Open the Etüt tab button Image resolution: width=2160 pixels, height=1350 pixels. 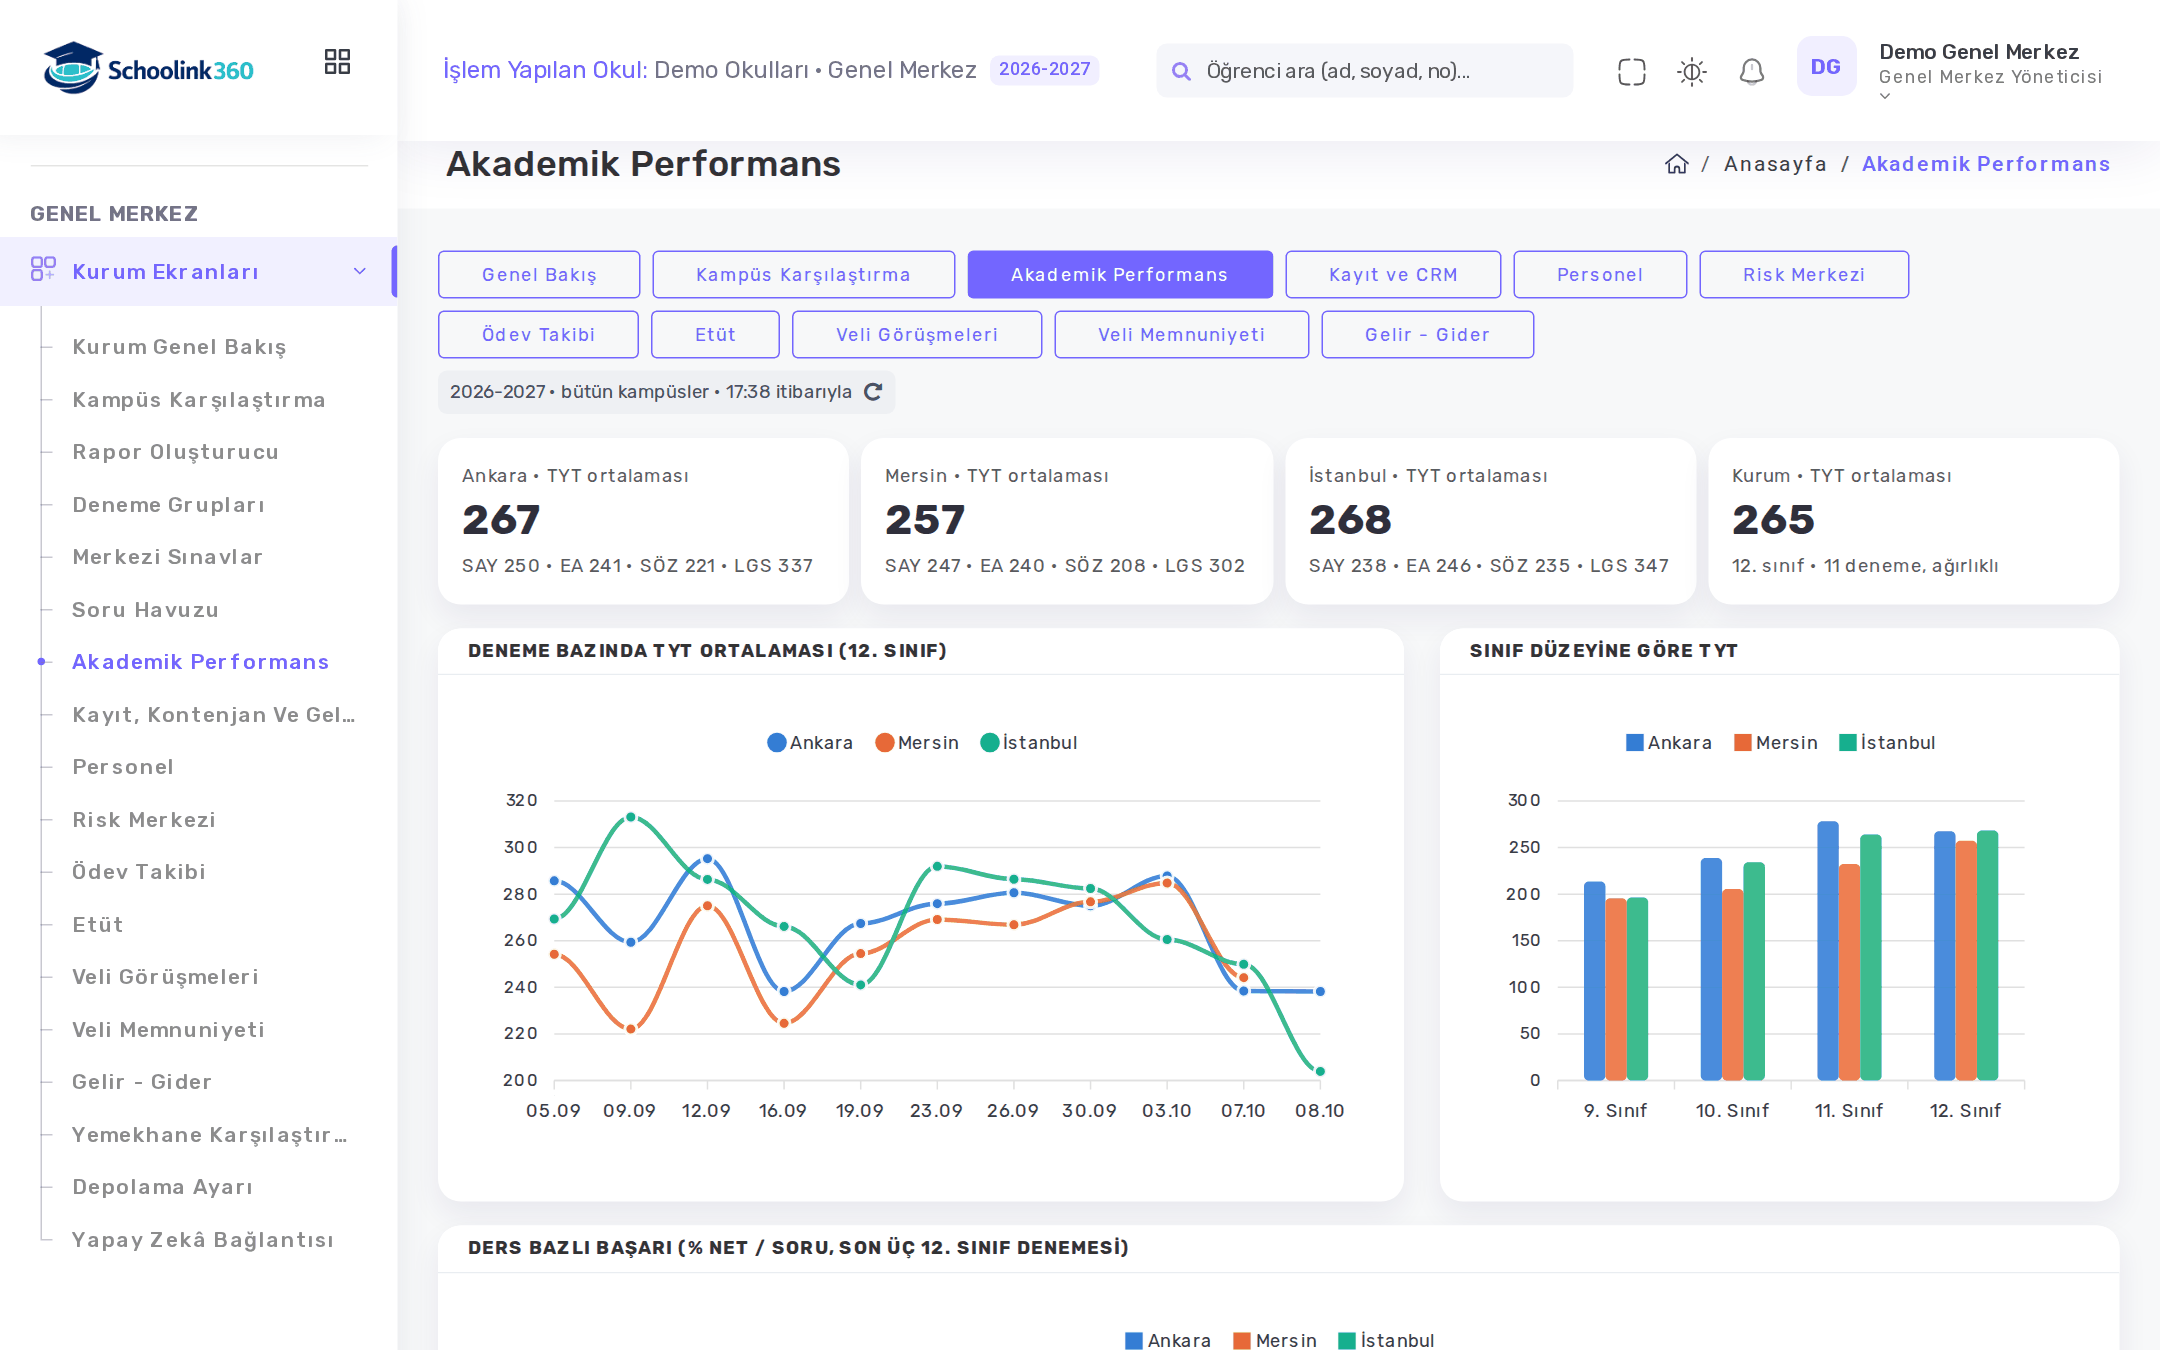point(715,334)
